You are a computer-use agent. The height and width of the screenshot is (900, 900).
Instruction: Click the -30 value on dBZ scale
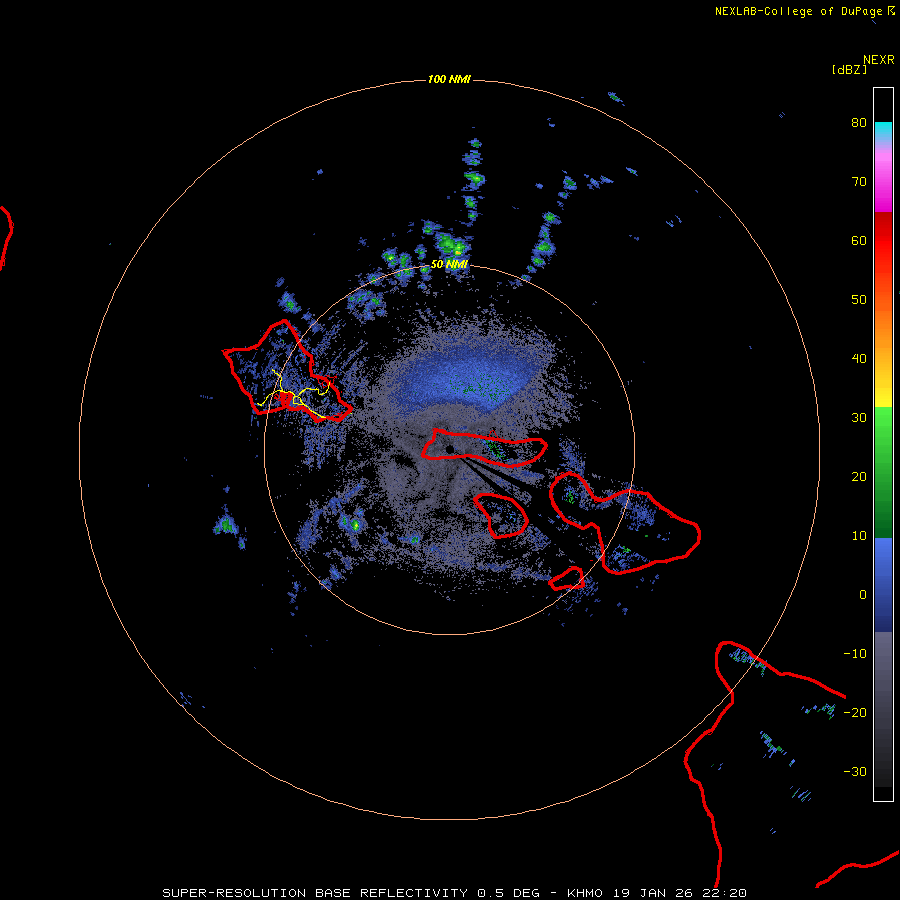coord(855,772)
